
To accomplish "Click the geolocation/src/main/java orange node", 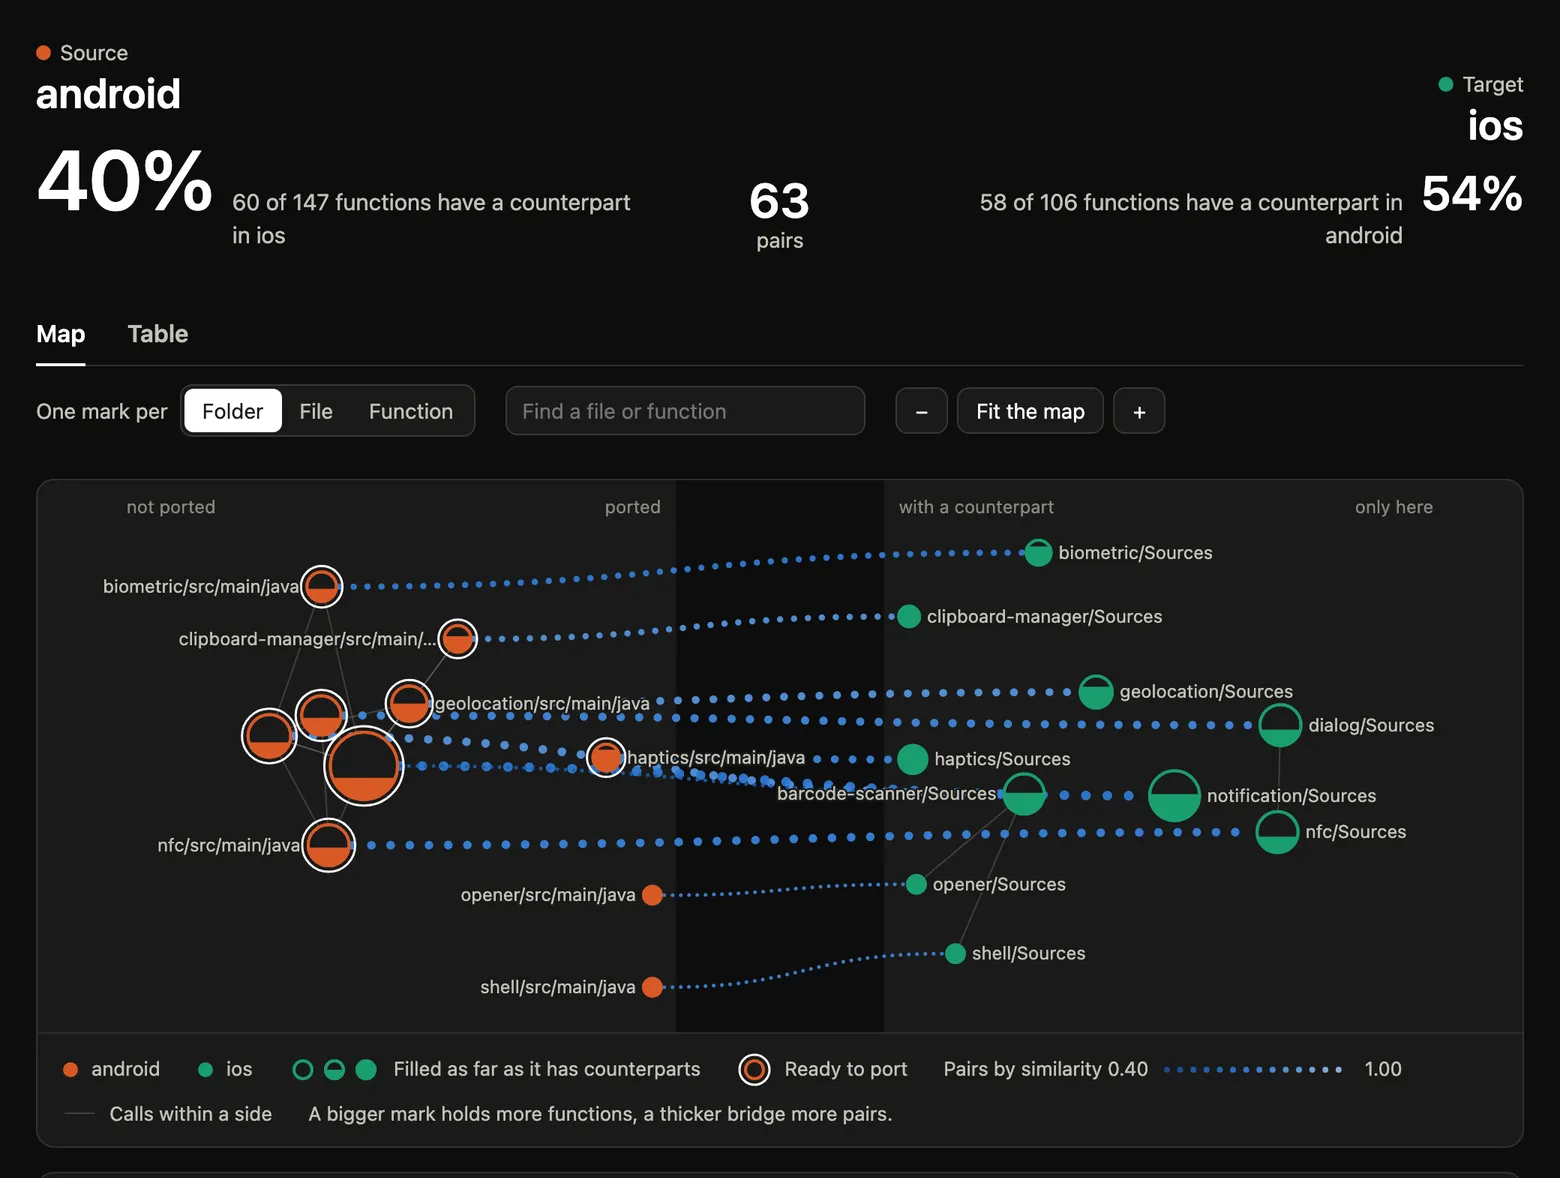I will click(409, 703).
